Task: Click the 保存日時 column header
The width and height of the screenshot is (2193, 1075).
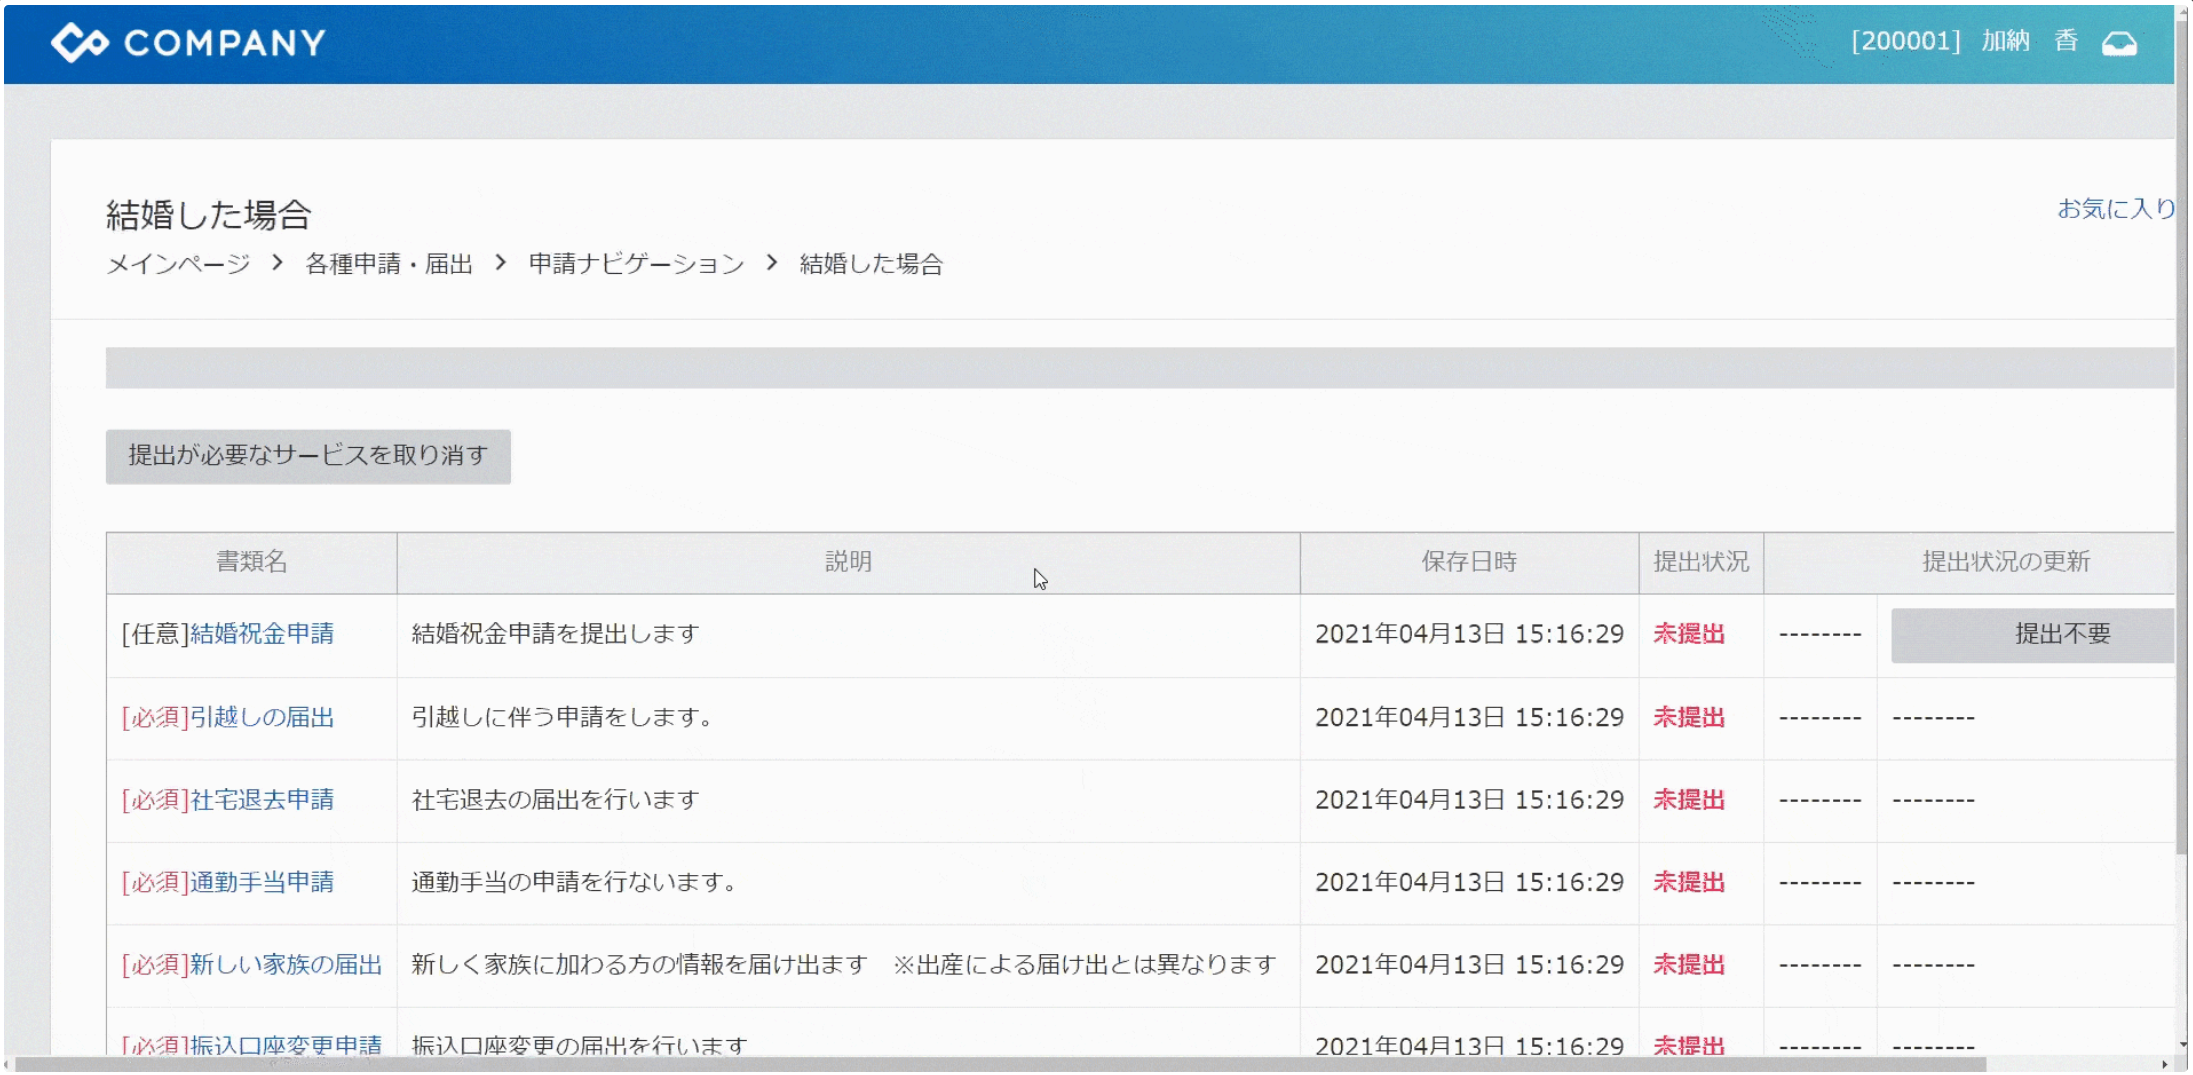Action: tap(1469, 562)
